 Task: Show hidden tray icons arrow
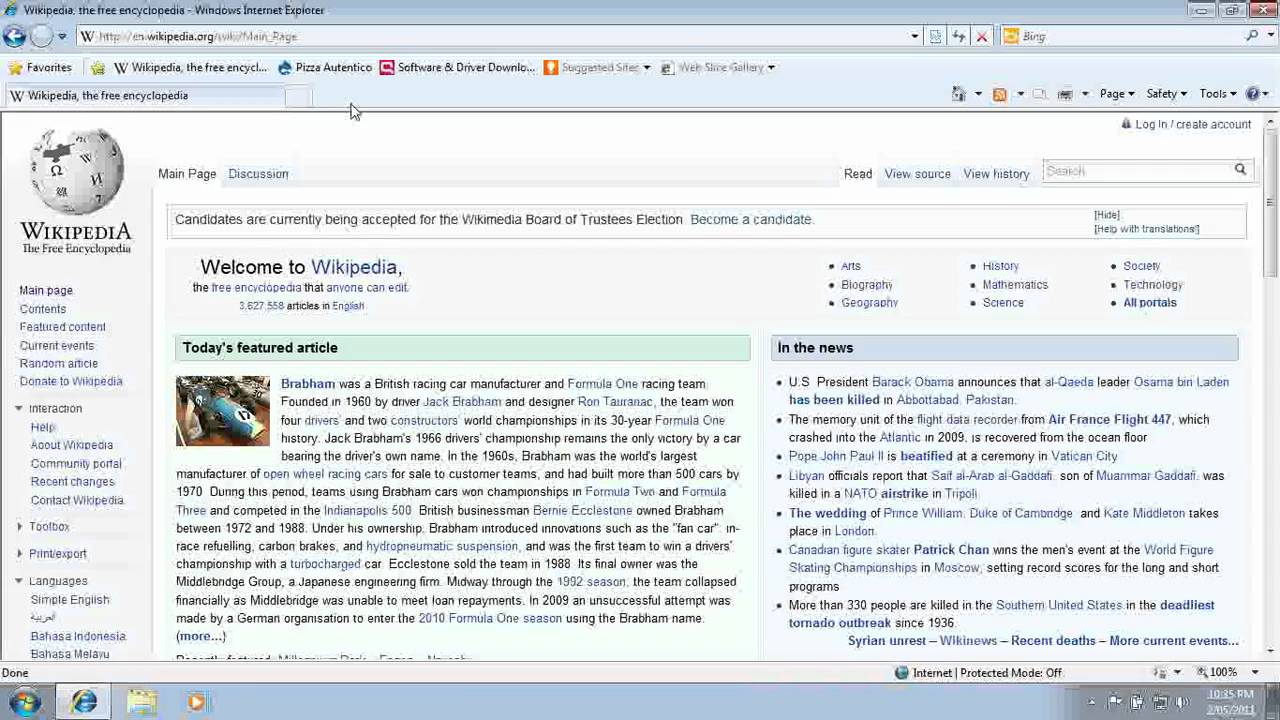pos(1092,702)
